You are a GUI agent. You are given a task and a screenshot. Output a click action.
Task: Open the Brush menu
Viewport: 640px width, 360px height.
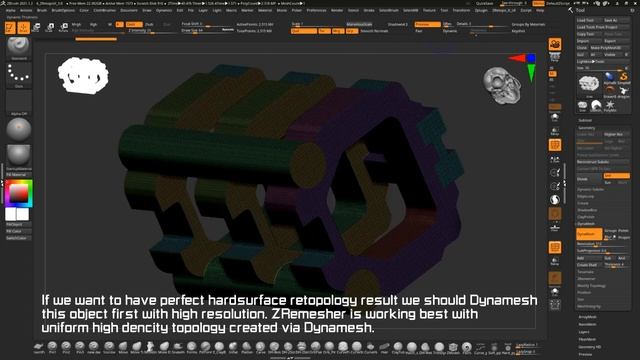coord(42,10)
